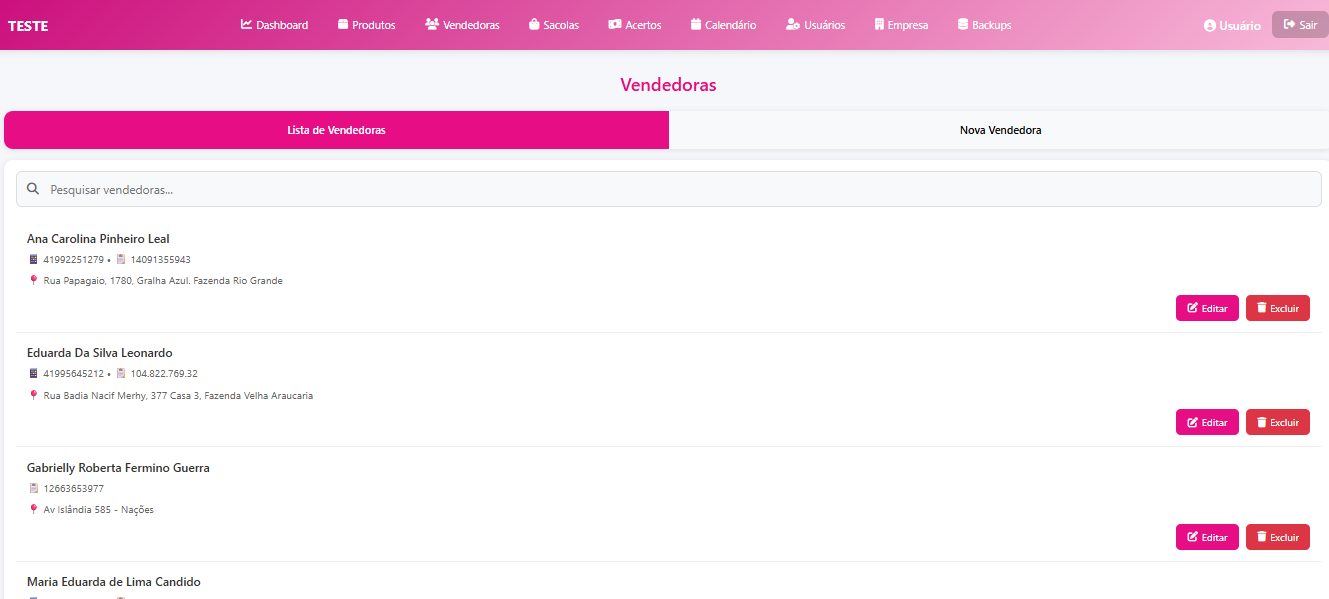
Task: Open the Backups page
Action: click(984, 25)
